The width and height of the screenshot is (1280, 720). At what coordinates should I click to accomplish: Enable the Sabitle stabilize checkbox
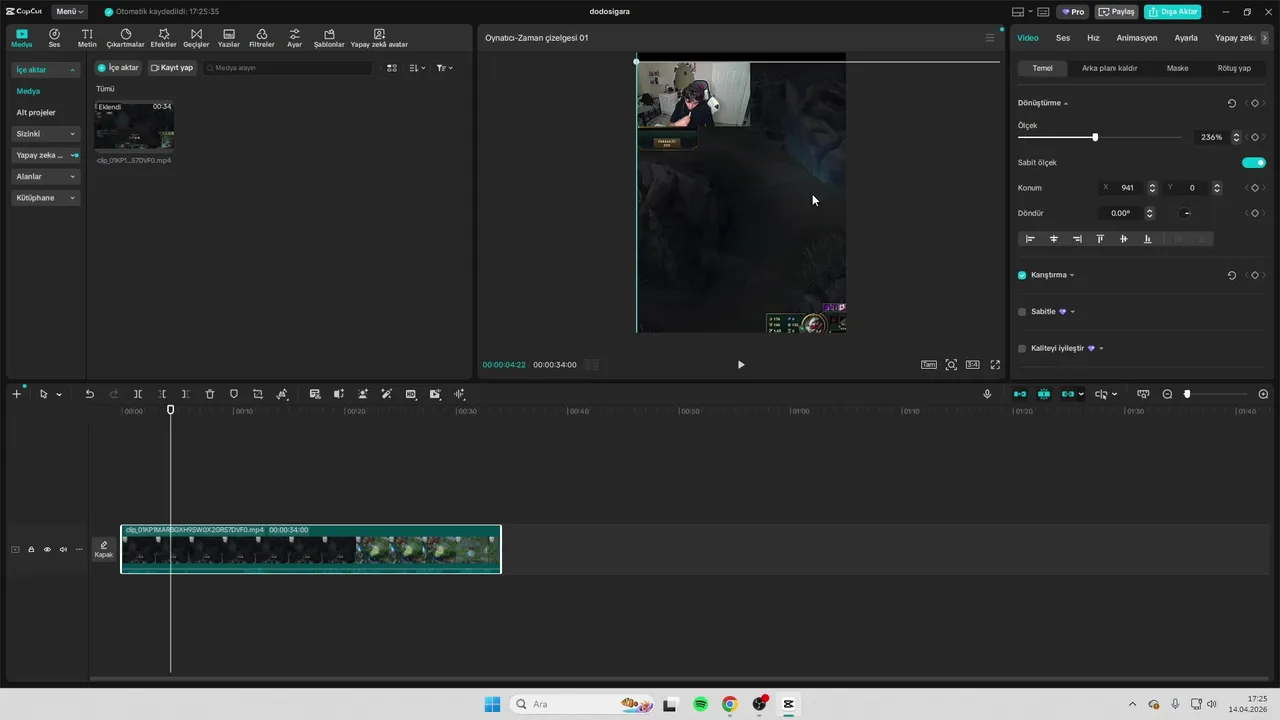(x=1022, y=312)
